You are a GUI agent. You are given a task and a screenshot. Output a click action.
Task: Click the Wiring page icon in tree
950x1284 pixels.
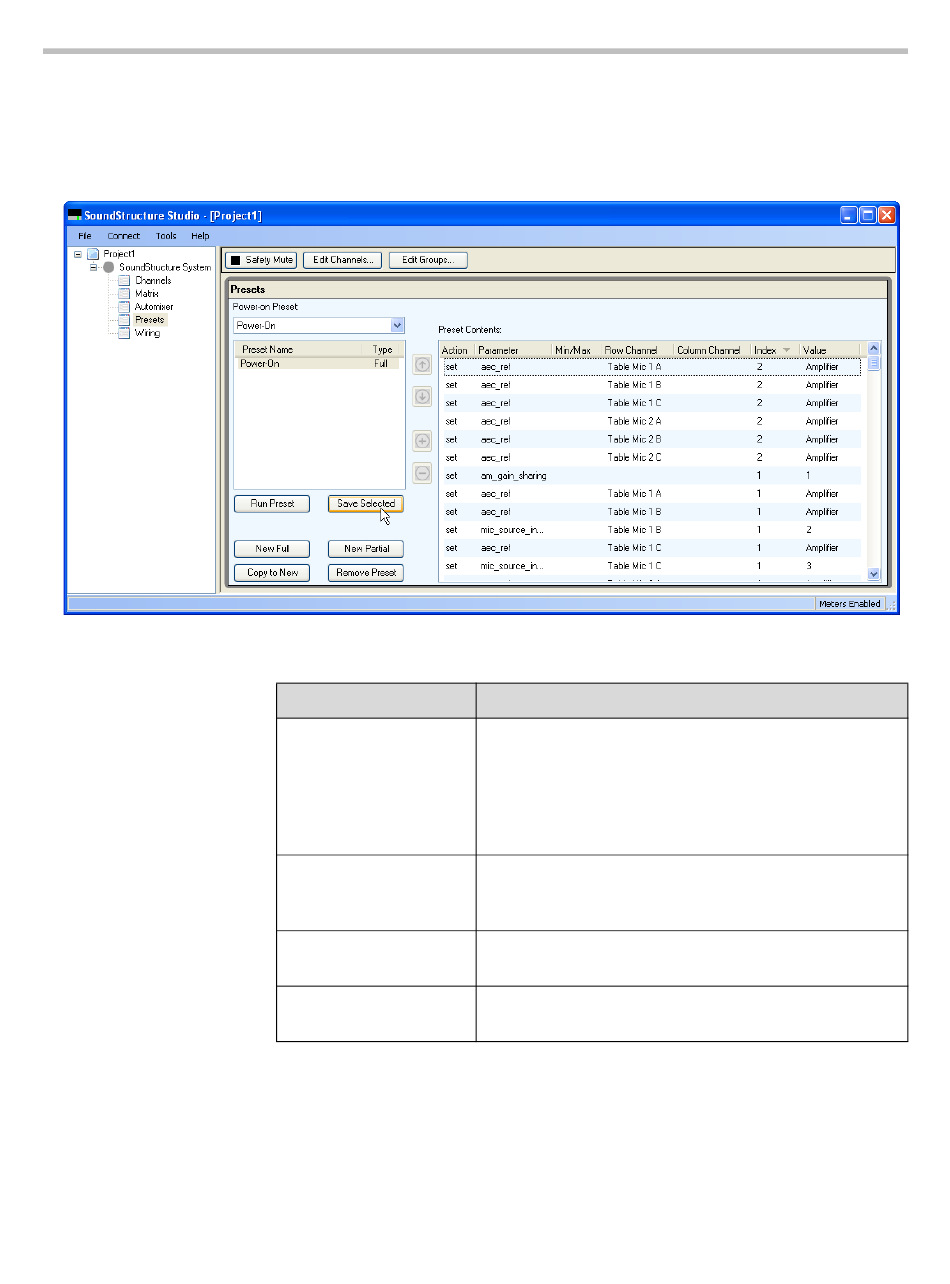(124, 333)
